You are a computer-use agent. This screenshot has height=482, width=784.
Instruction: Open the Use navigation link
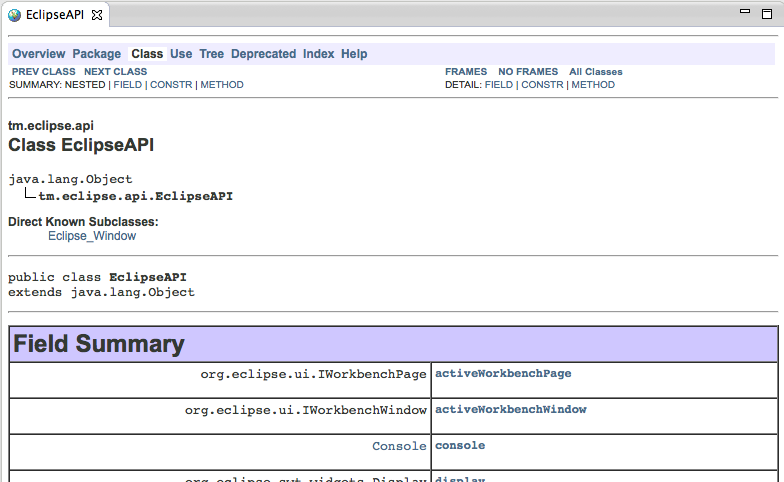coord(181,54)
